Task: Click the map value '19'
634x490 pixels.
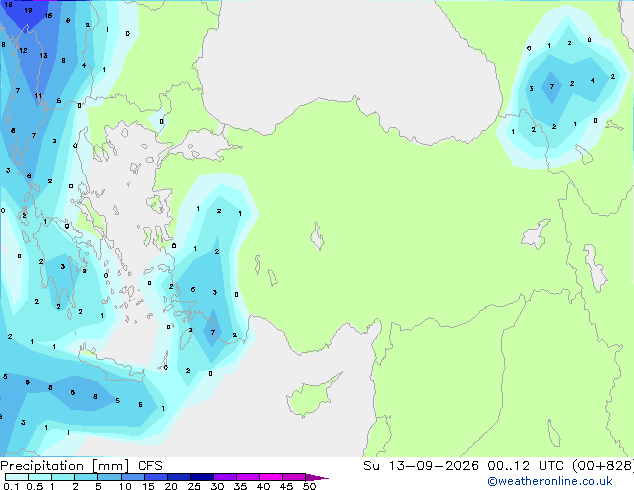Action: (28, 11)
